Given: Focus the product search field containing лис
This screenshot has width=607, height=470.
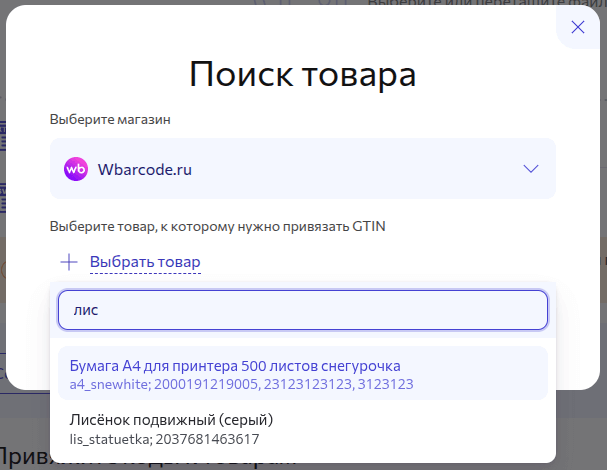Looking at the screenshot, I should point(302,310).
